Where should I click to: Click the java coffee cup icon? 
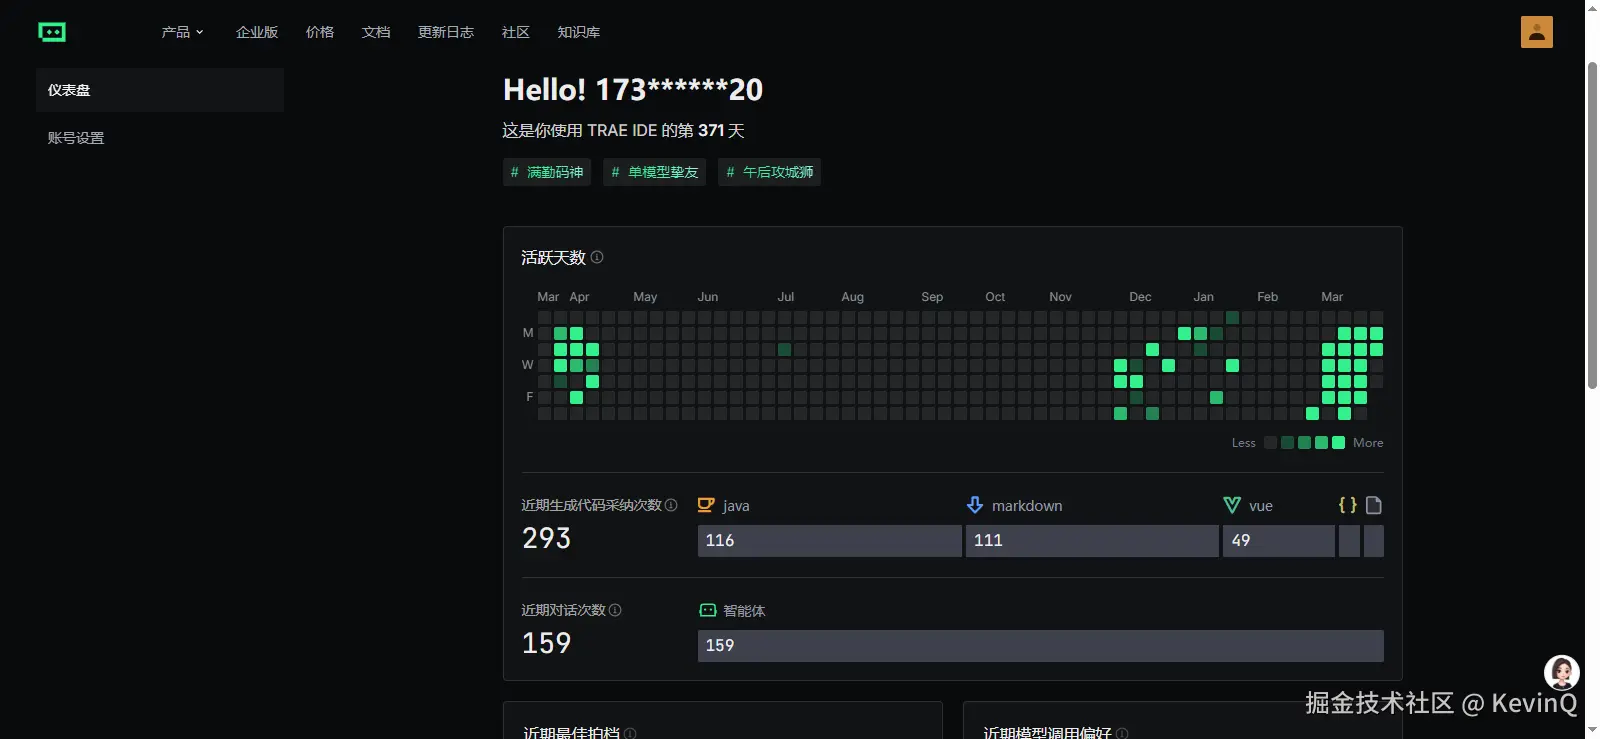706,505
